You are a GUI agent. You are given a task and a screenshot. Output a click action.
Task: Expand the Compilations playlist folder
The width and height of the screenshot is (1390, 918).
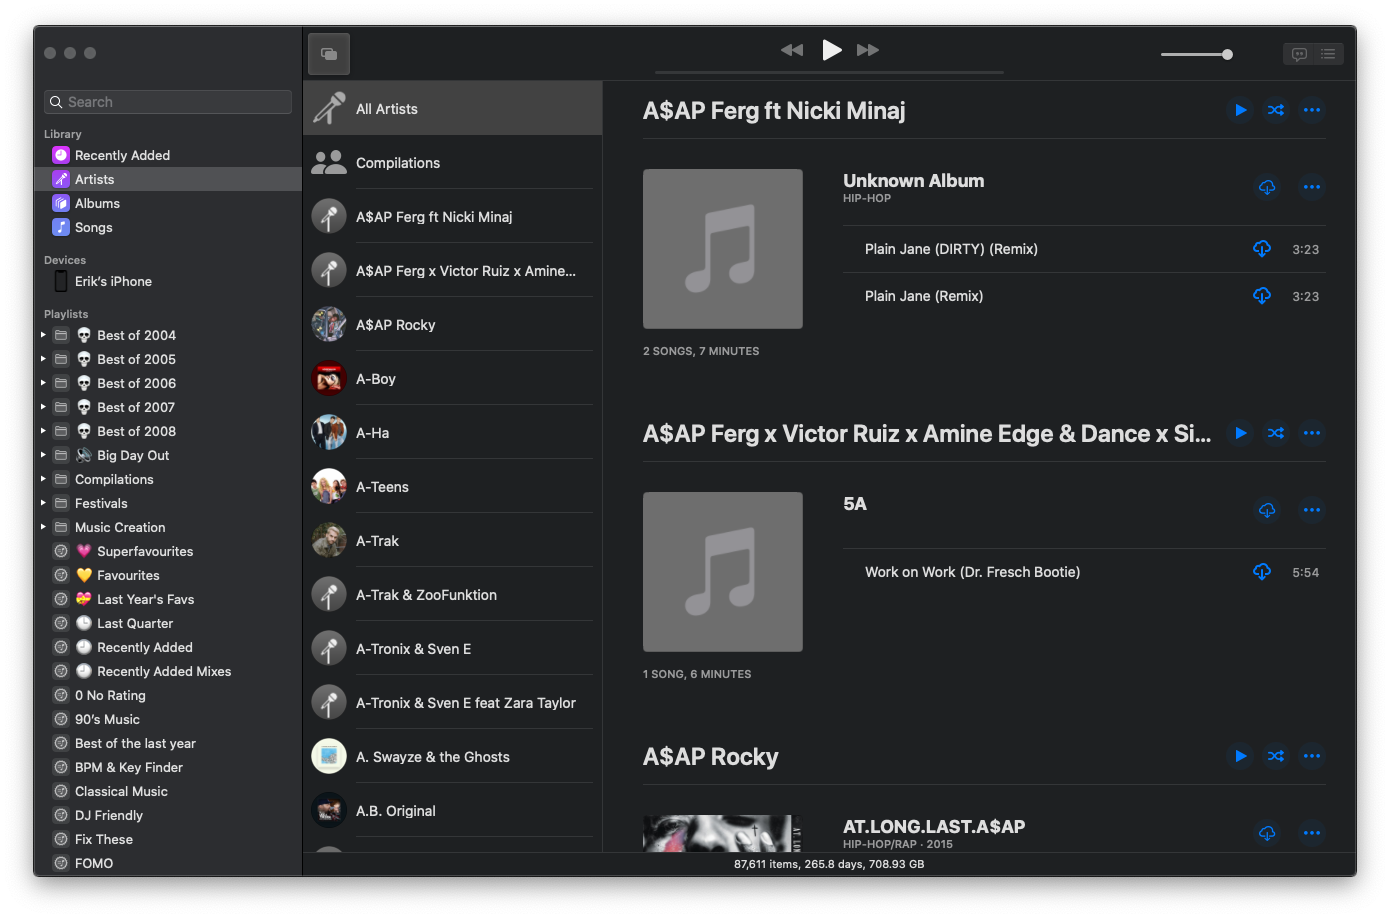point(43,479)
